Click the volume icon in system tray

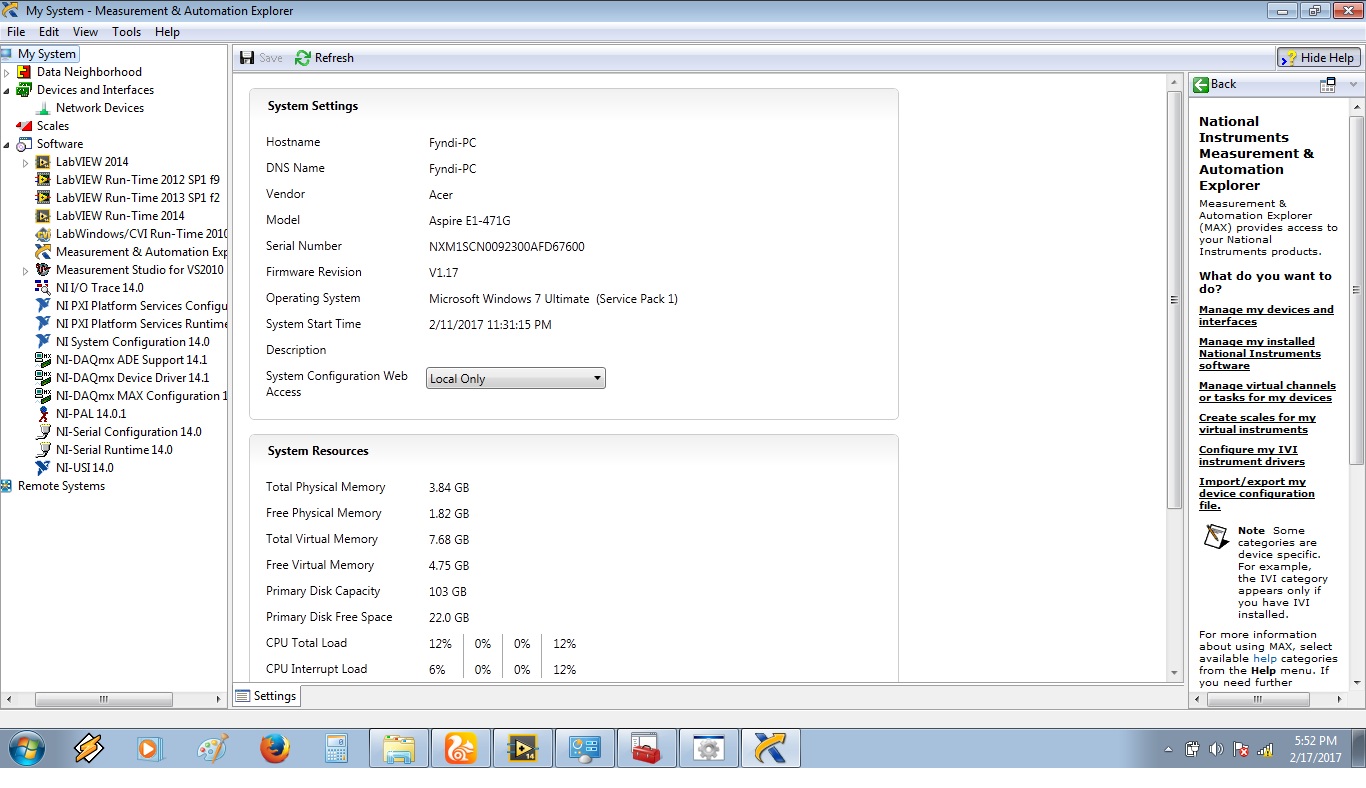coord(1216,749)
